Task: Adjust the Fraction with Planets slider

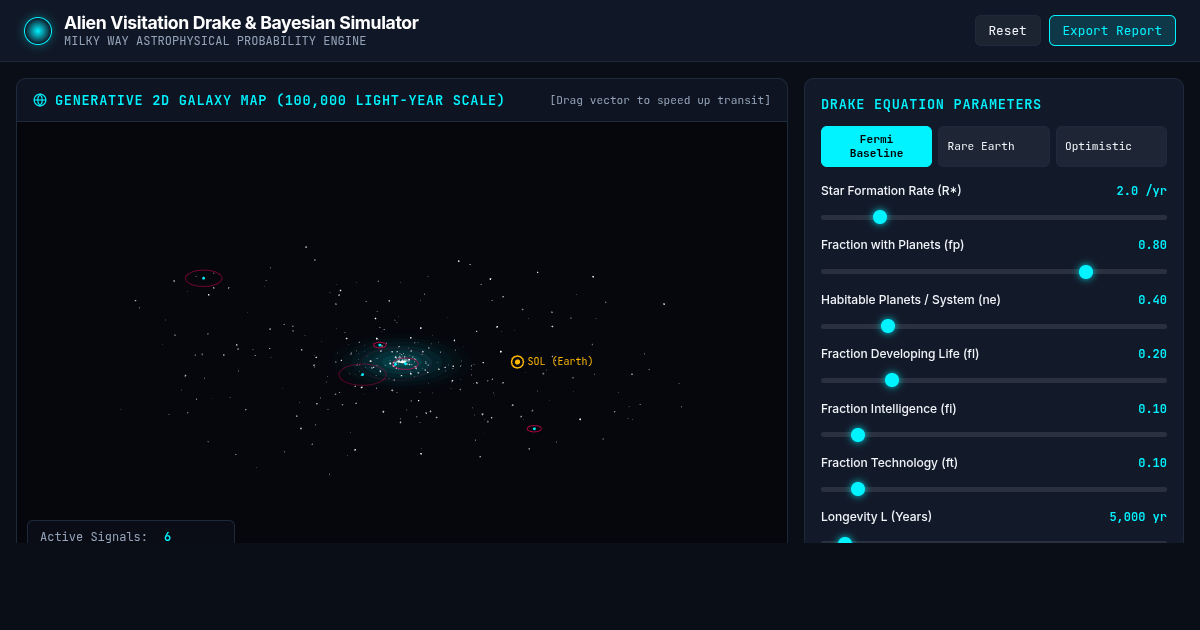Action: 994,272
